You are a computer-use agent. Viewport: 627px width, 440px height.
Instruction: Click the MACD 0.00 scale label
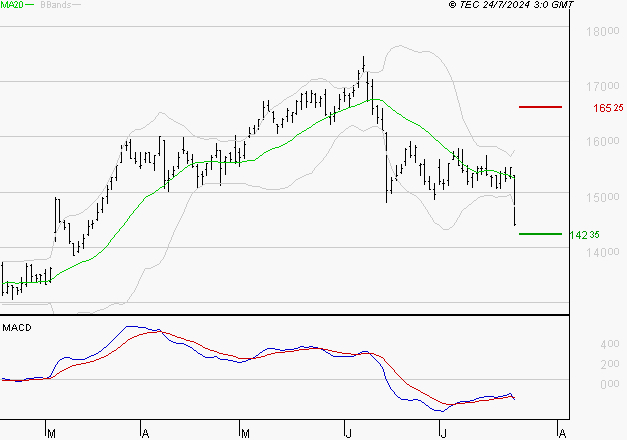[x=610, y=384]
